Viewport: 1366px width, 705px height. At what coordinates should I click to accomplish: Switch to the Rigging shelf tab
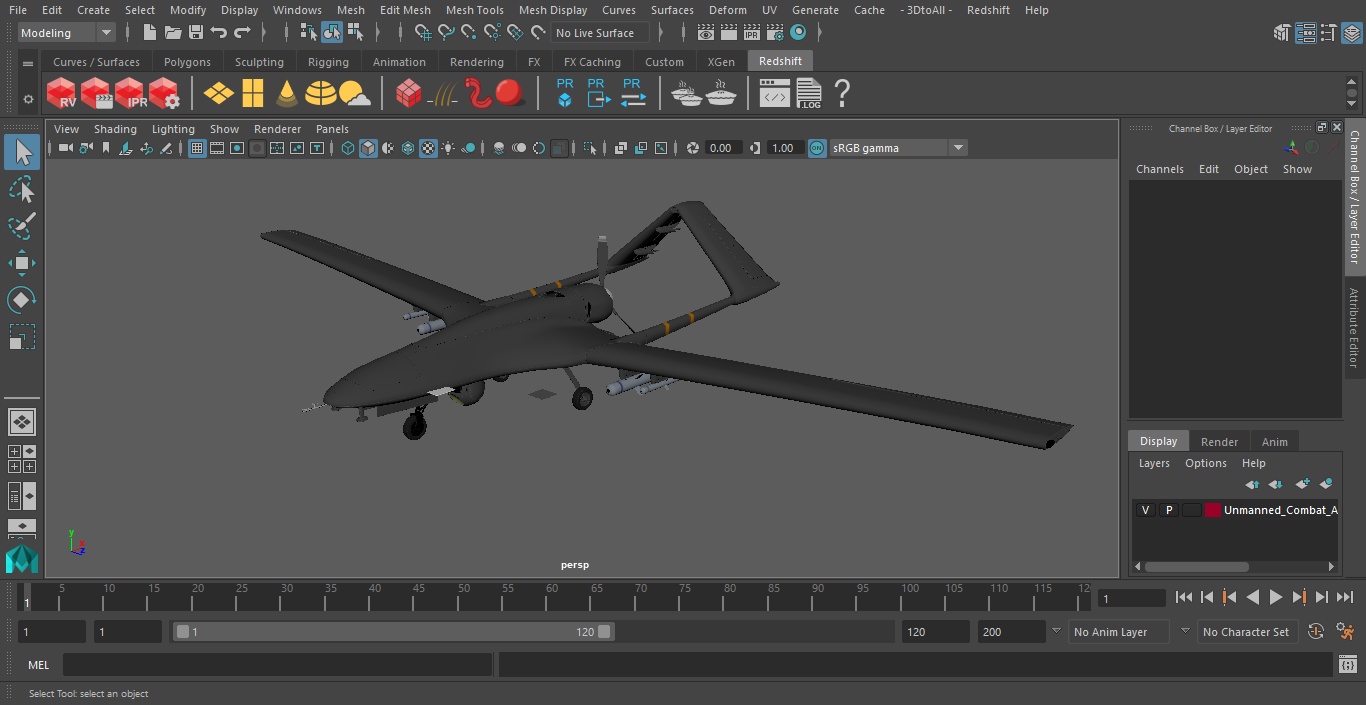[x=328, y=62]
